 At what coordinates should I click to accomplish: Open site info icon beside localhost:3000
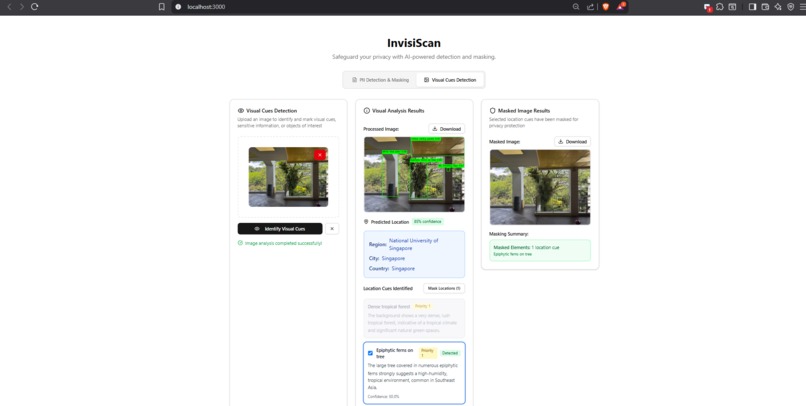tap(178, 7)
